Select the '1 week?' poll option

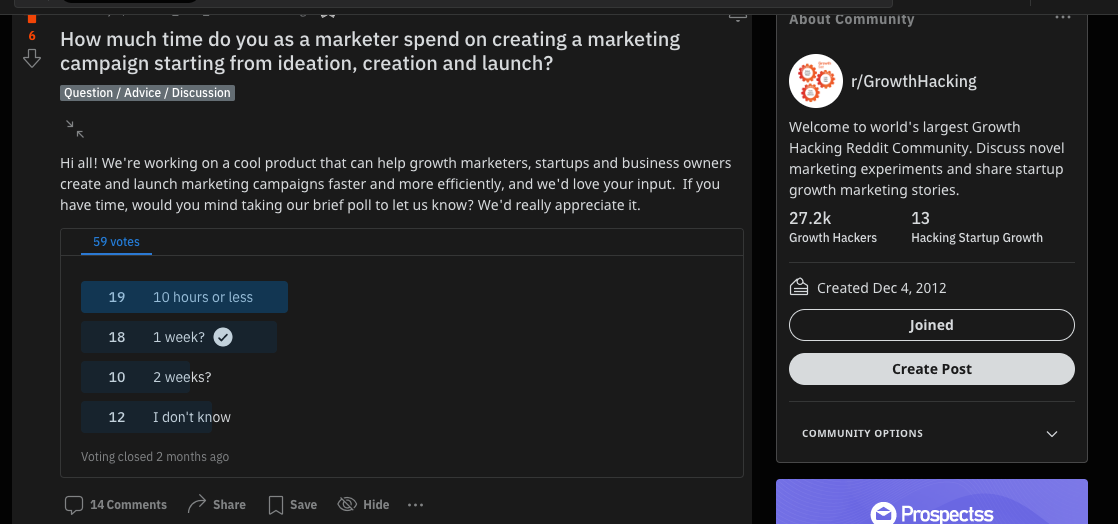point(179,337)
